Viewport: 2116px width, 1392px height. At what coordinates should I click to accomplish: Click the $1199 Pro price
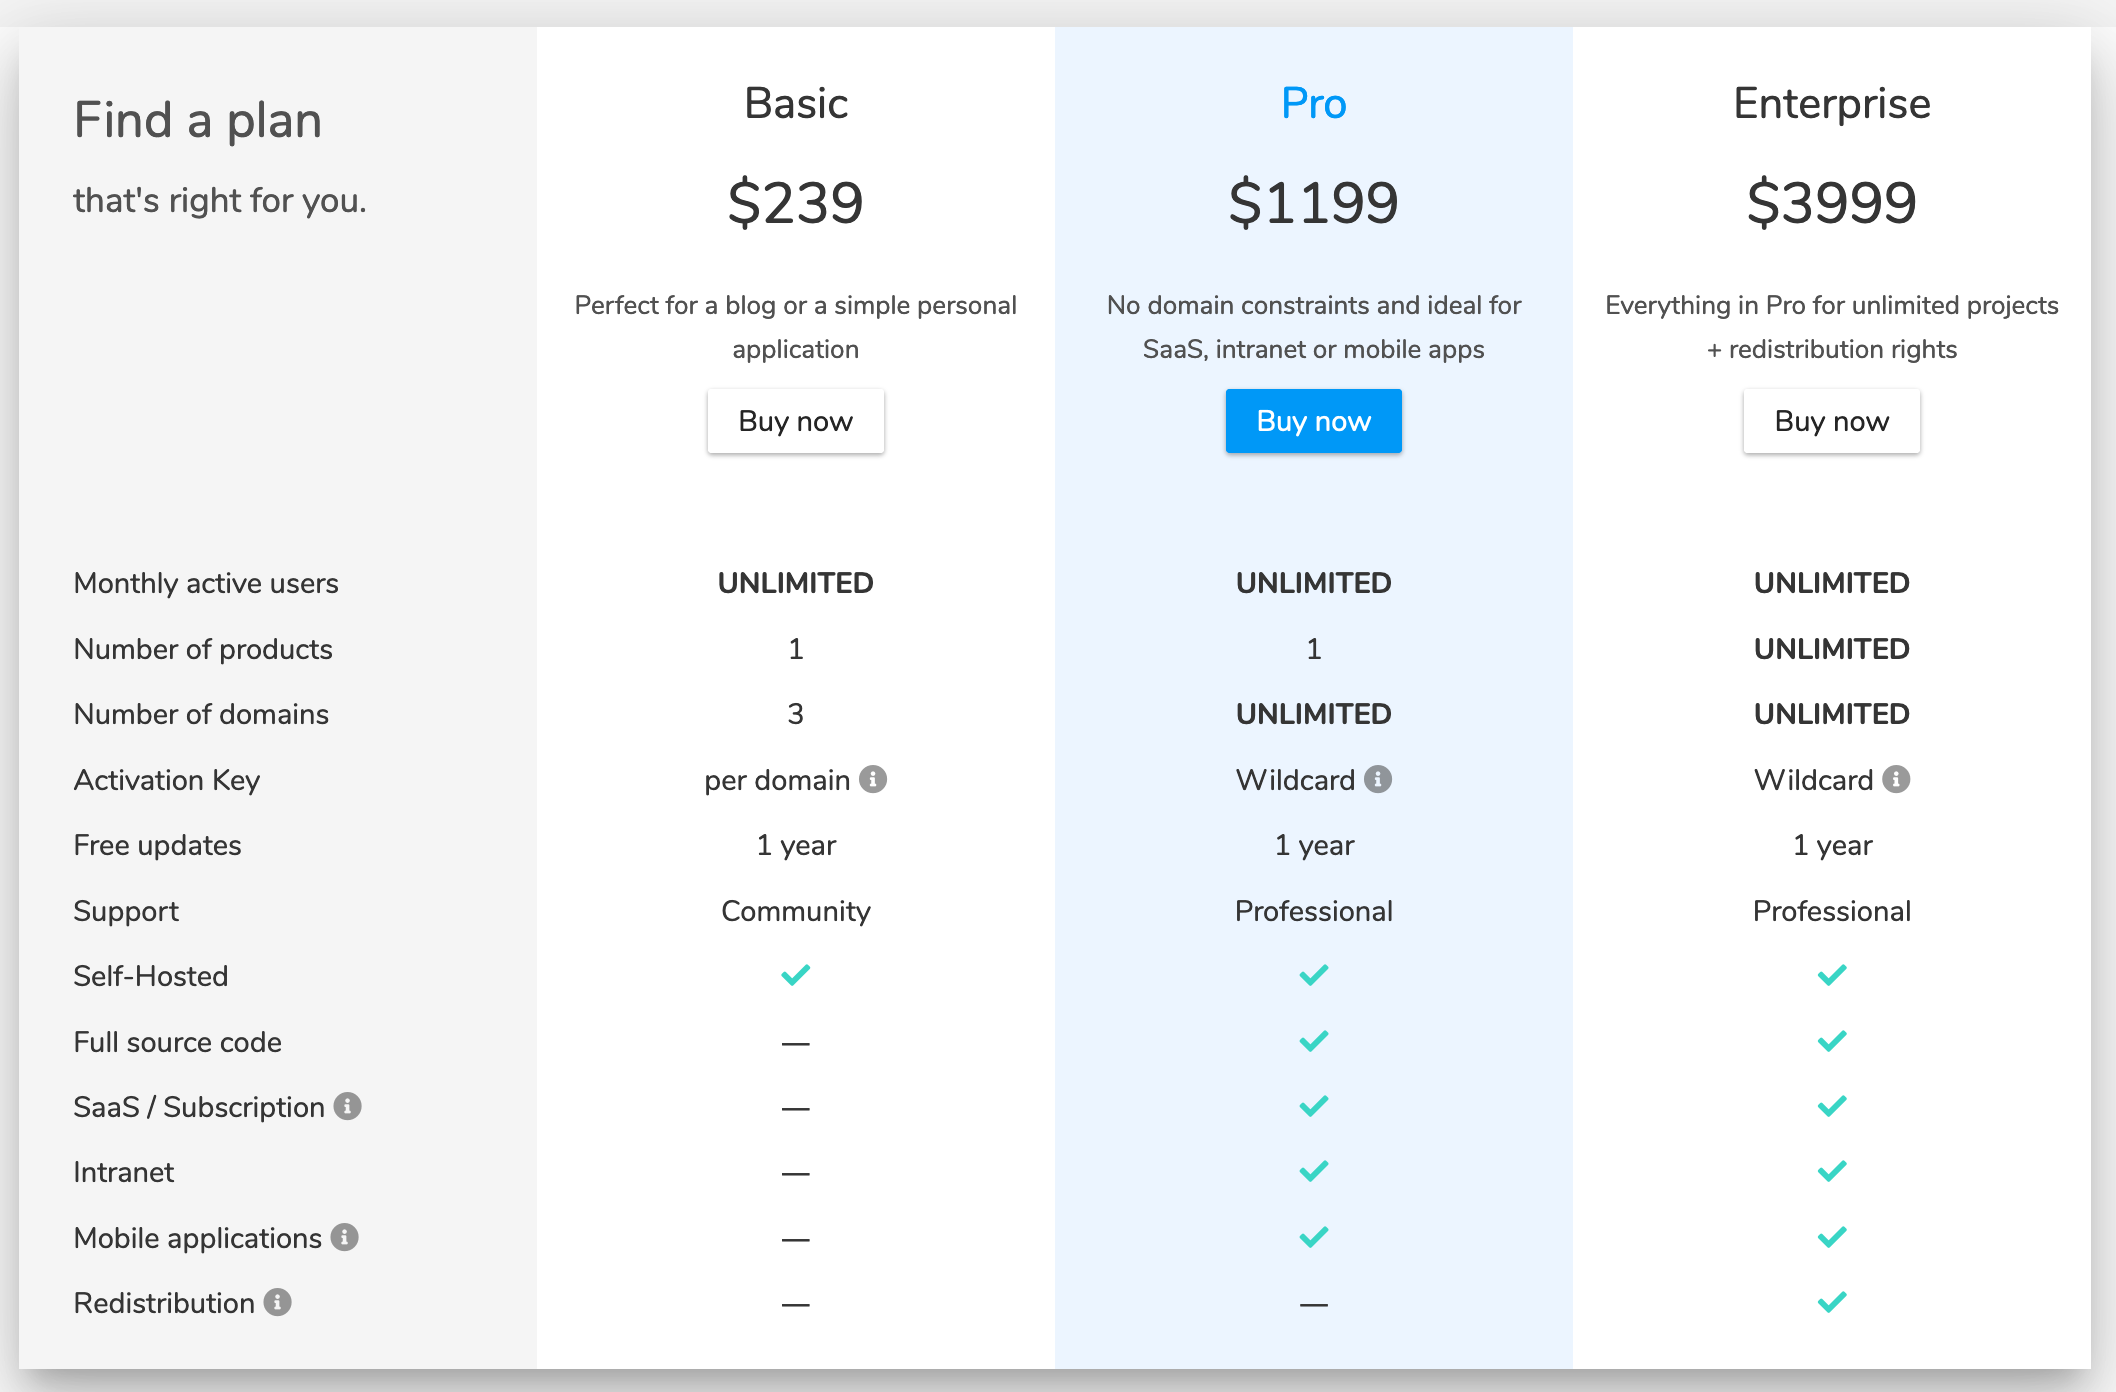pyautogui.click(x=1313, y=203)
